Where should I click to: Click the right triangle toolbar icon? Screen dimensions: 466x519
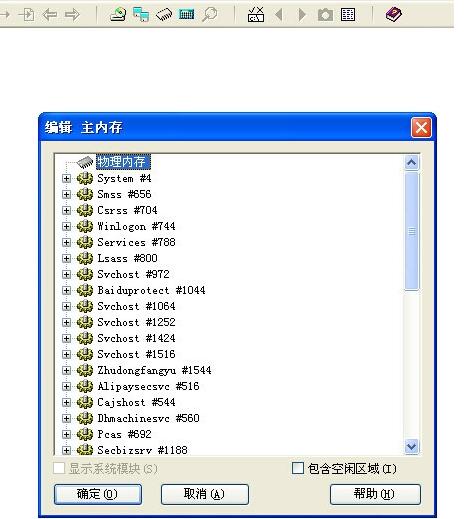point(302,15)
